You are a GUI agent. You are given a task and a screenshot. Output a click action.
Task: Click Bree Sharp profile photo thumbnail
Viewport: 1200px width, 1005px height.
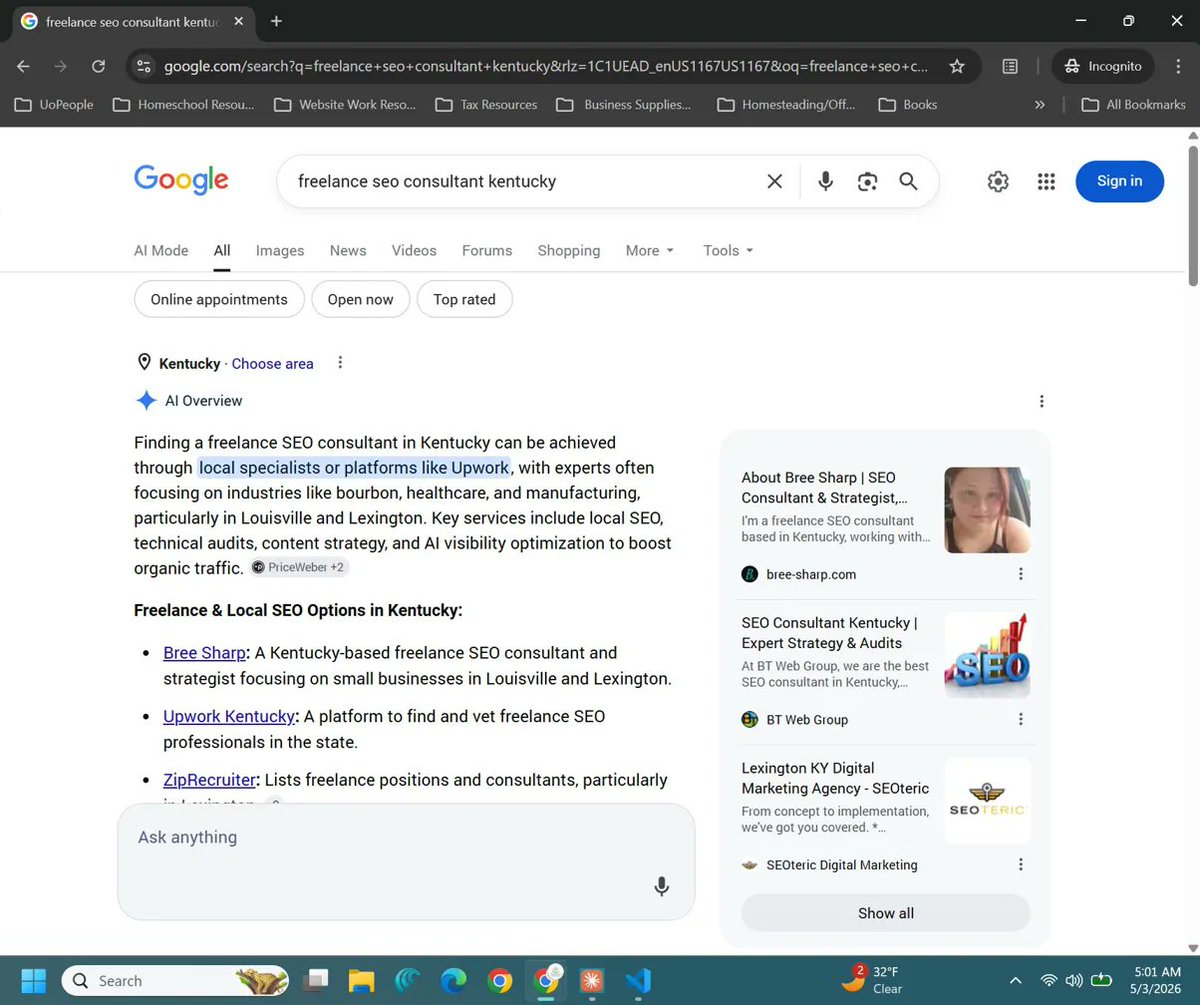point(987,510)
